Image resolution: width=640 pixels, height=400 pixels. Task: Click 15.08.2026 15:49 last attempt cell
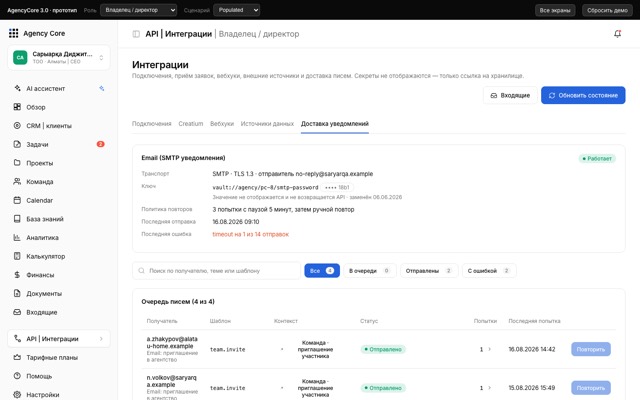[532, 388]
